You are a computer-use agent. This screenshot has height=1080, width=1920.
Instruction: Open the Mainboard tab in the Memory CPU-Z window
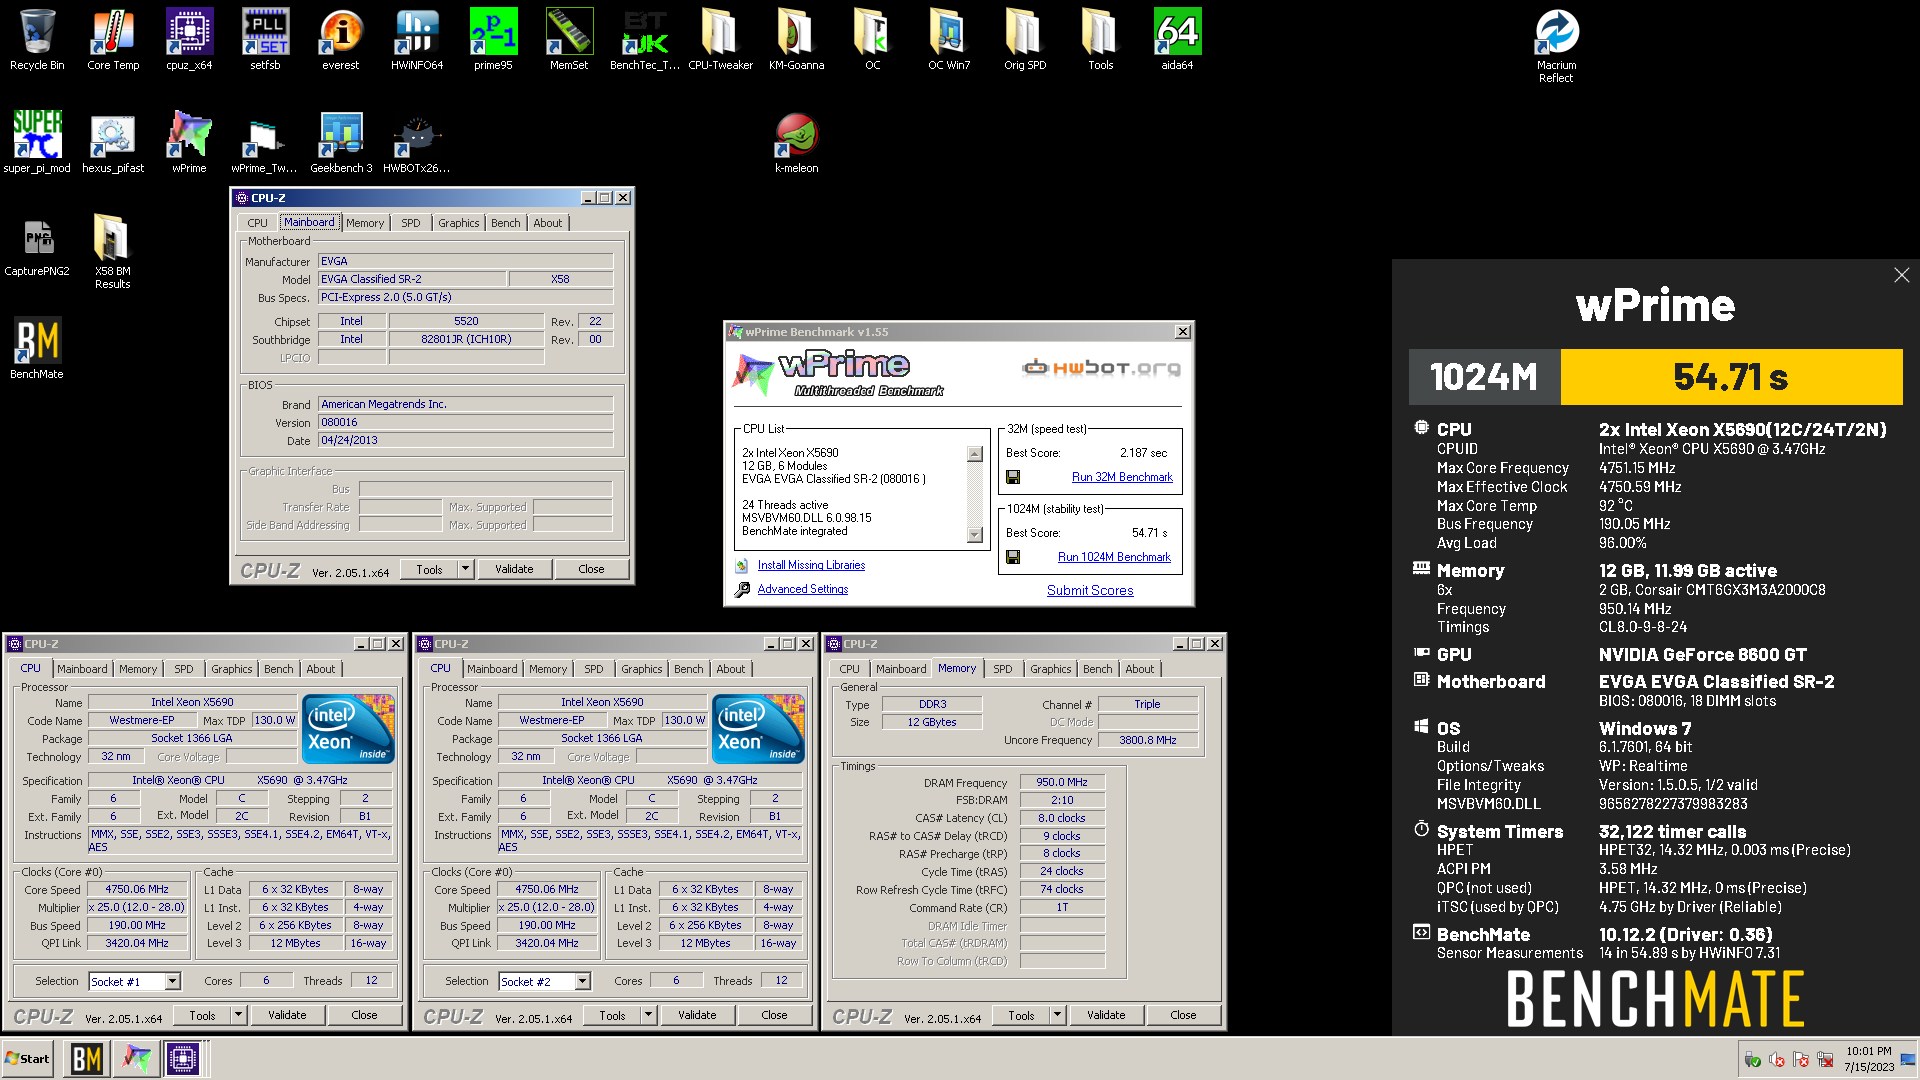(x=901, y=669)
